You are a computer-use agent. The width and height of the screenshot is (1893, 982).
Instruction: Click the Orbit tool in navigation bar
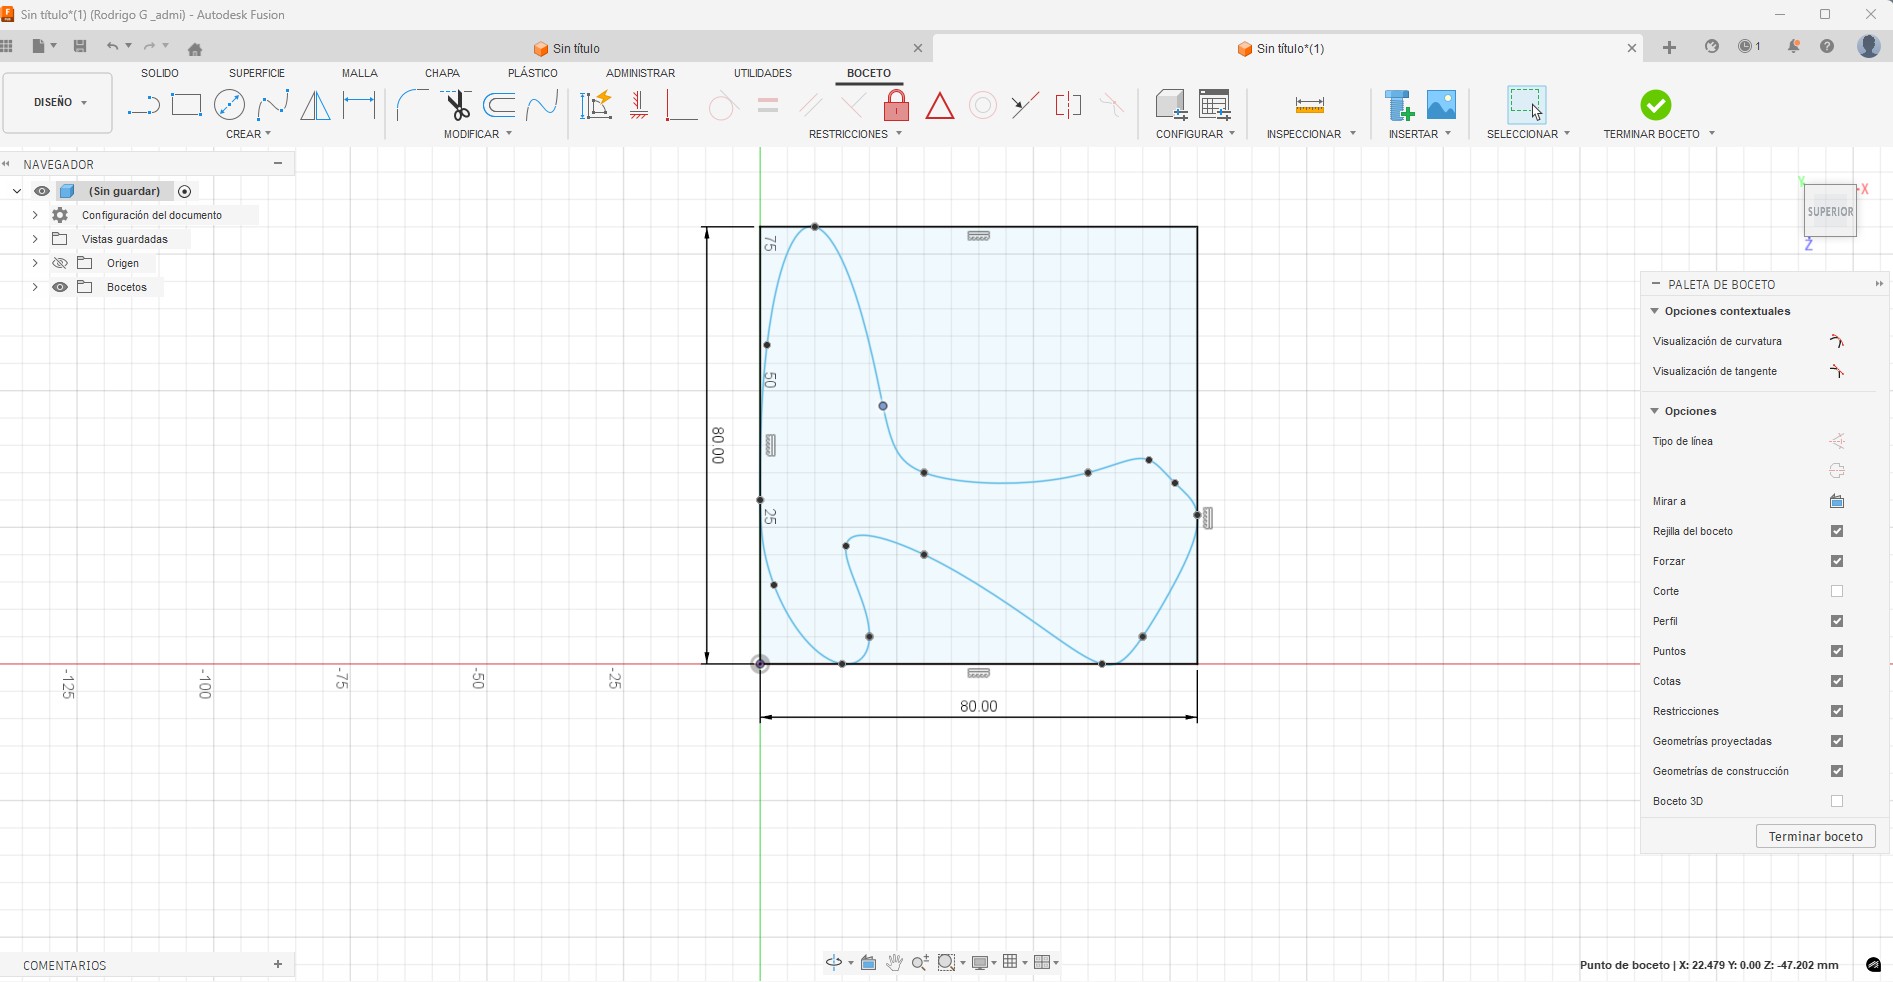pos(833,962)
